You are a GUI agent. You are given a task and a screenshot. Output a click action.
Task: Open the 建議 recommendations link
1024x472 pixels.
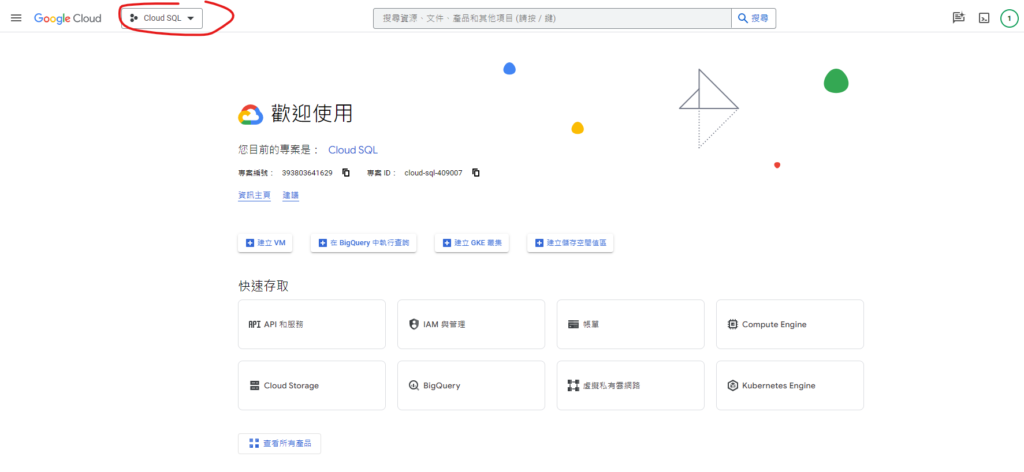(290, 195)
